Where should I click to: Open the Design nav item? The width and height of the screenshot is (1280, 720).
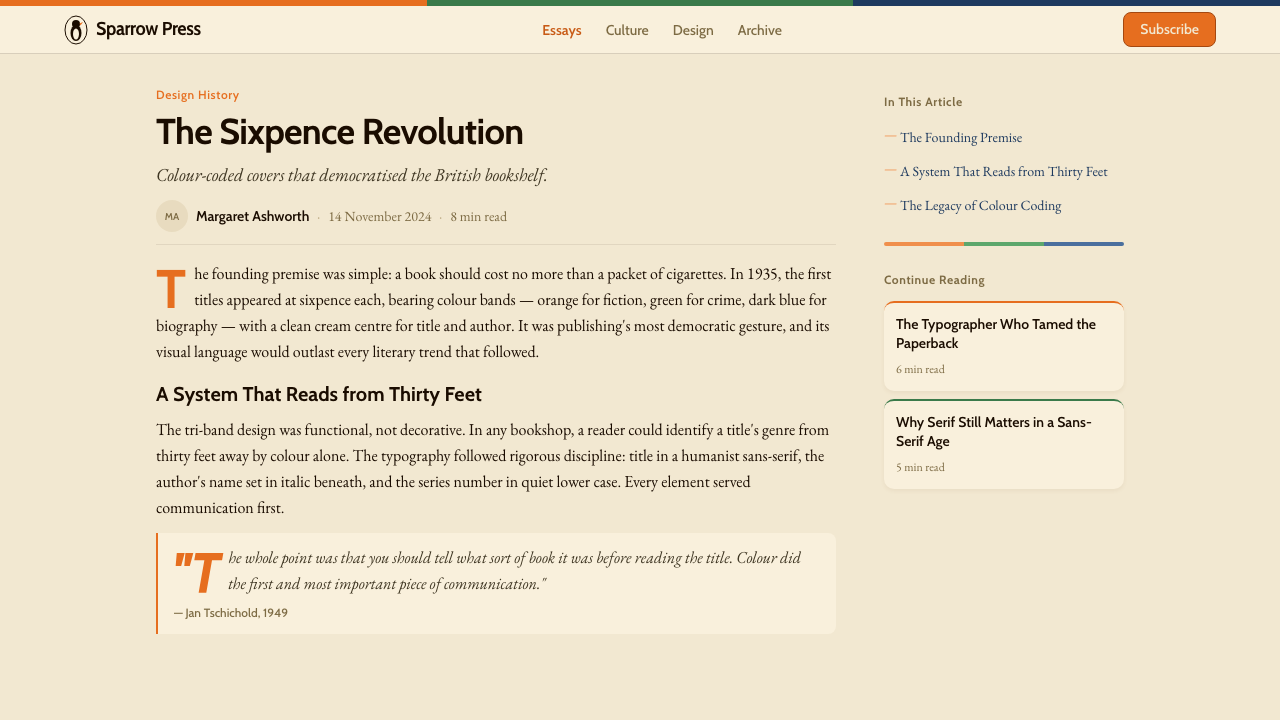693,30
